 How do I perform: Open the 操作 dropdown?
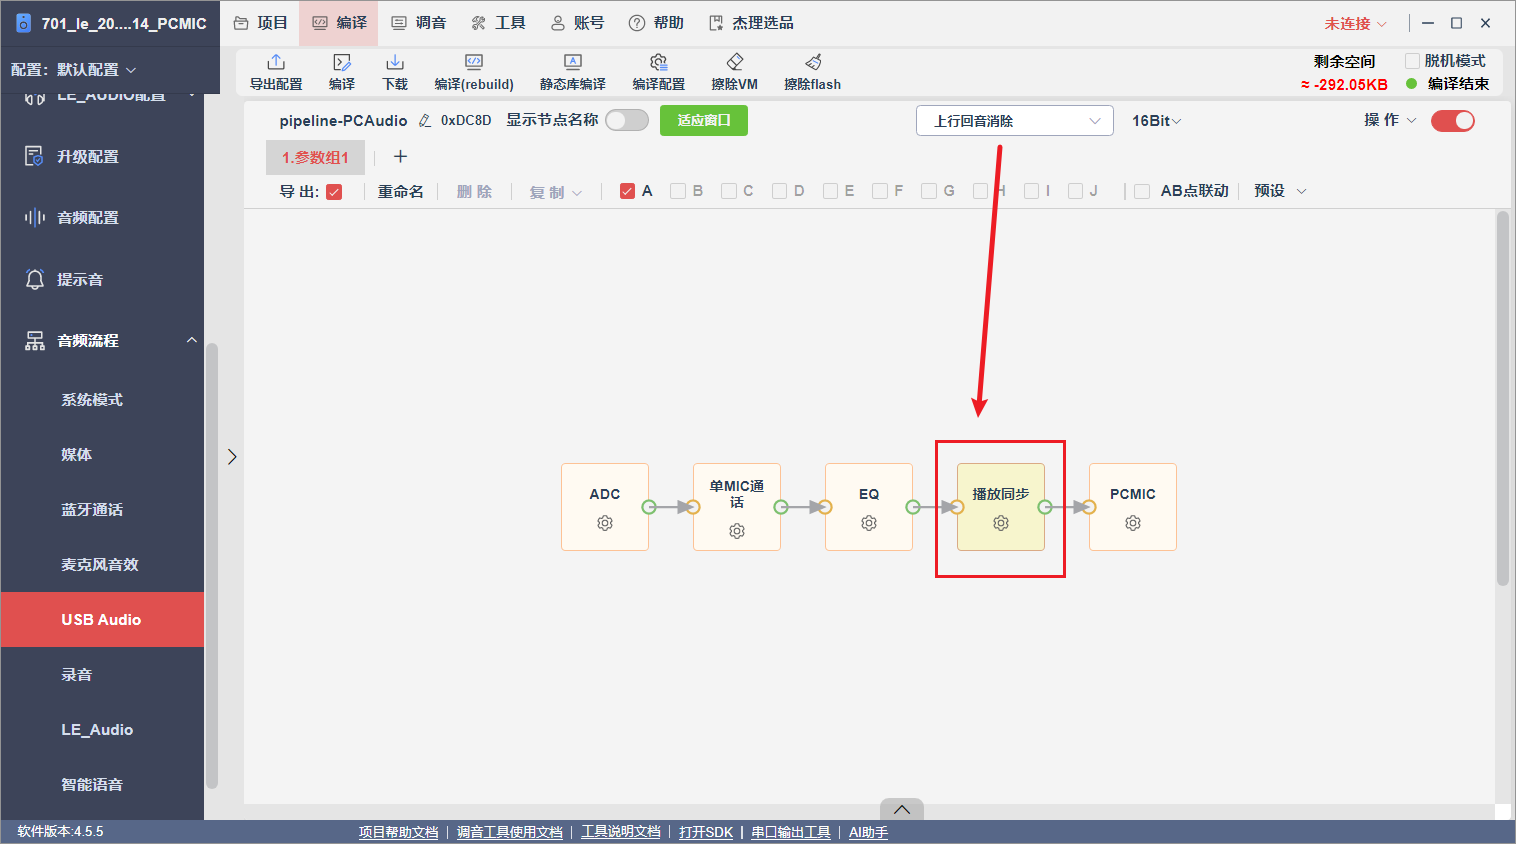(x=1390, y=120)
